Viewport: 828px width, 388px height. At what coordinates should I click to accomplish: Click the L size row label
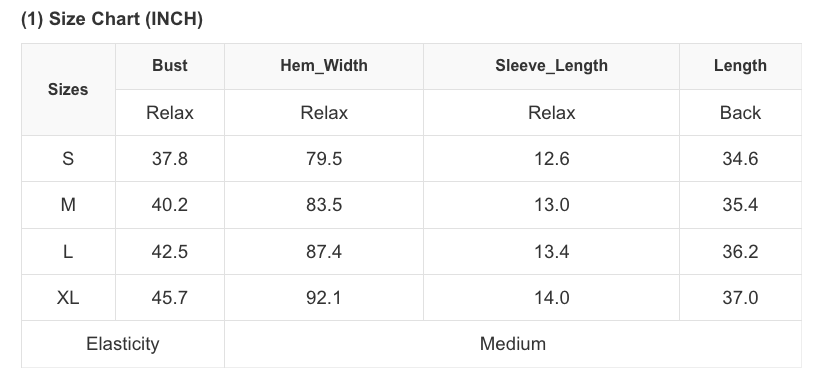[x=68, y=251]
